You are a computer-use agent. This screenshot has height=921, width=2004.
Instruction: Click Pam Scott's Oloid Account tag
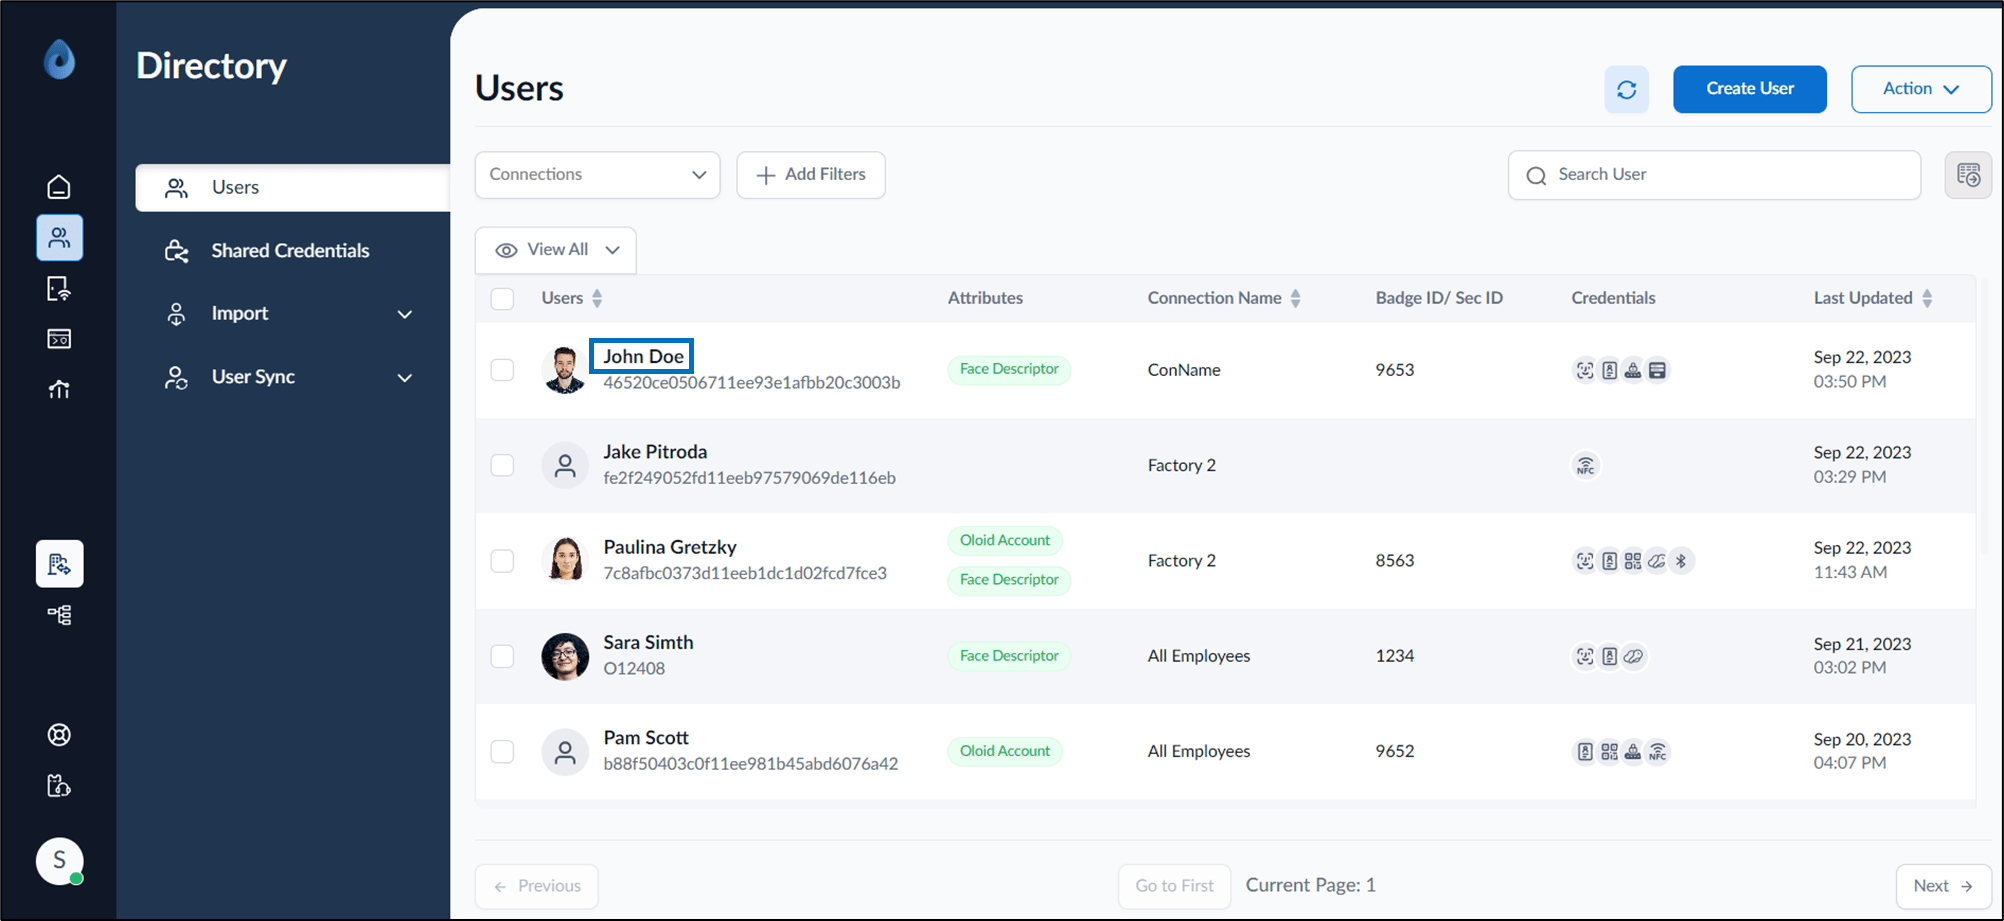click(x=1005, y=751)
